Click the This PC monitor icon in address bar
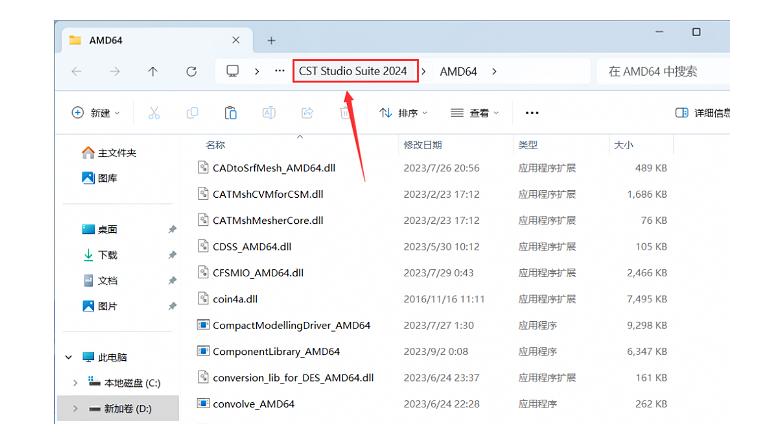The width and height of the screenshot is (783, 445). [x=233, y=71]
